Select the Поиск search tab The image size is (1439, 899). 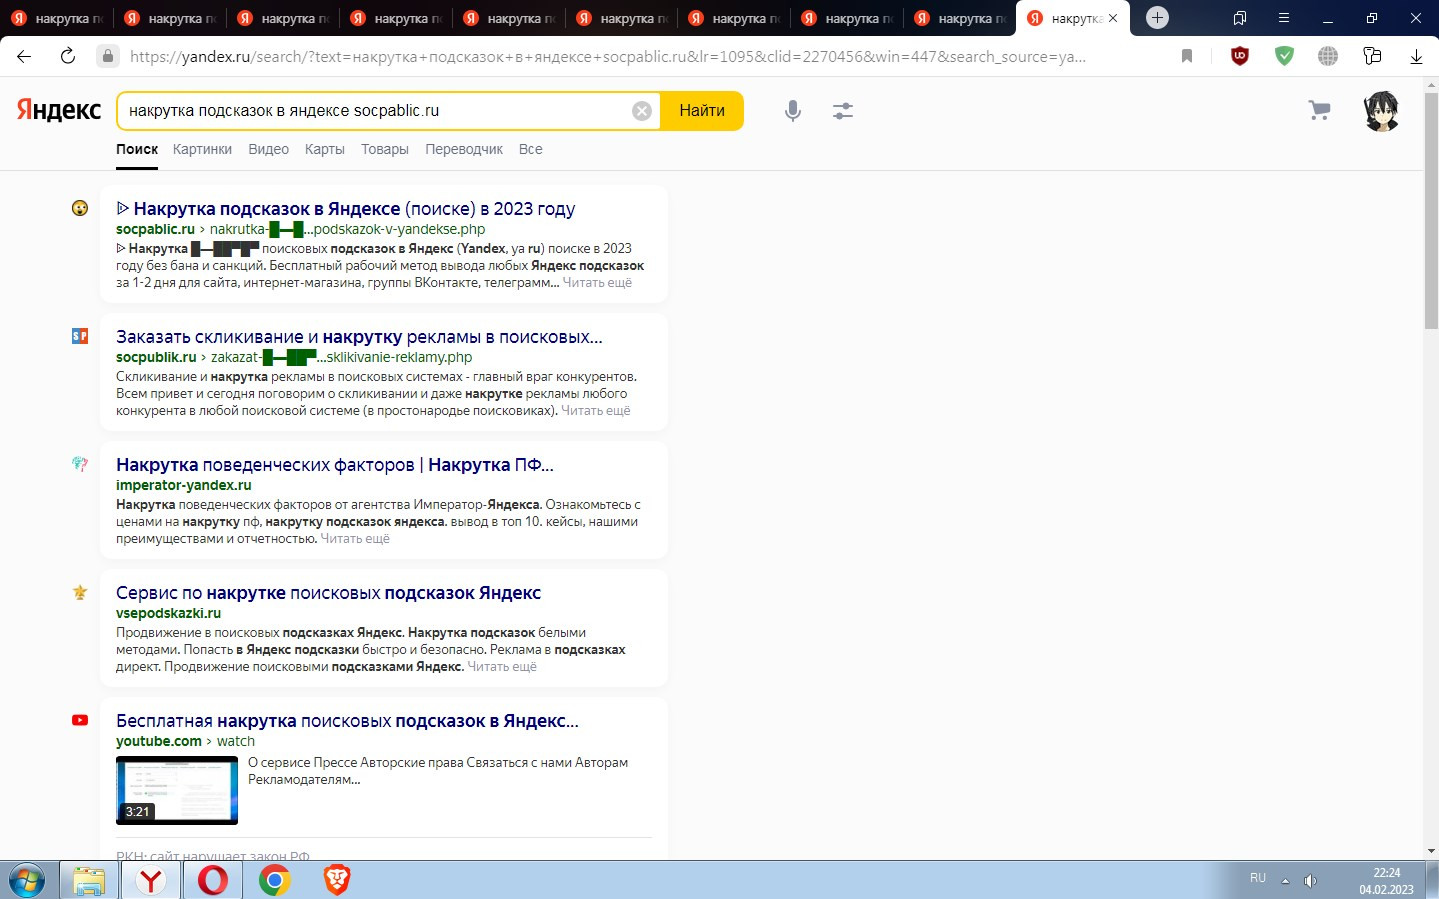(x=137, y=149)
